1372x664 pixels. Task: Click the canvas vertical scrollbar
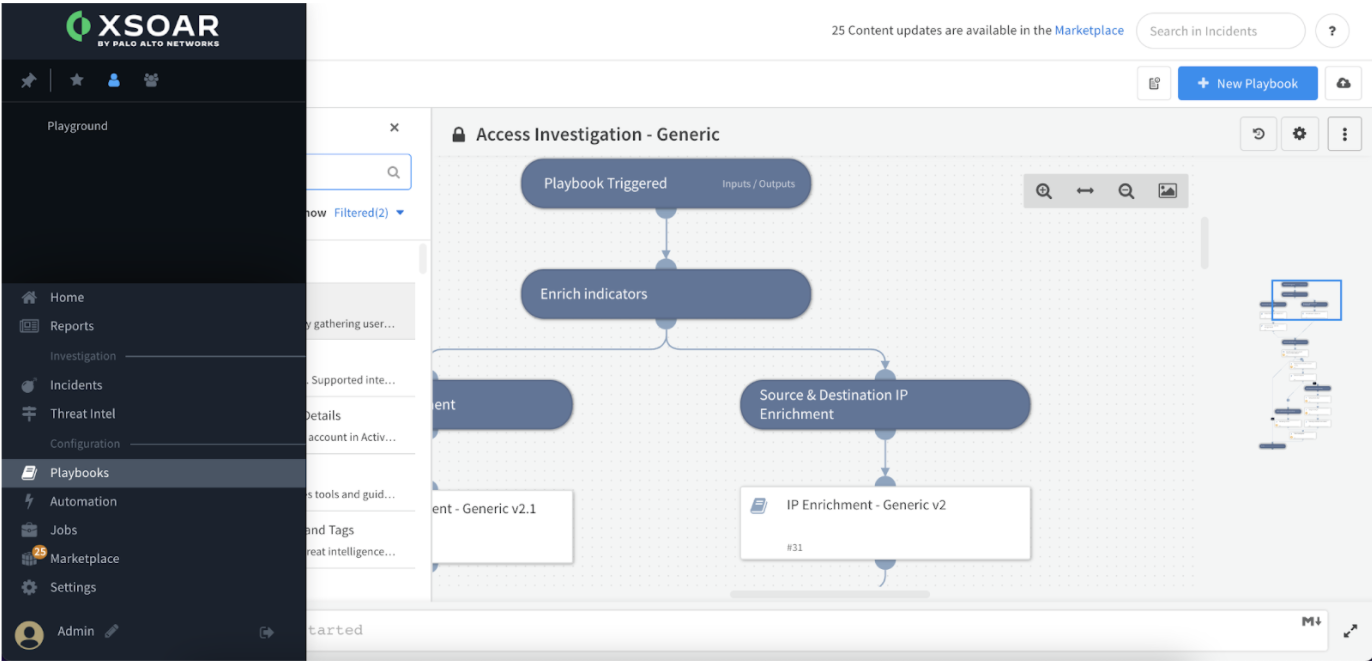(1204, 243)
